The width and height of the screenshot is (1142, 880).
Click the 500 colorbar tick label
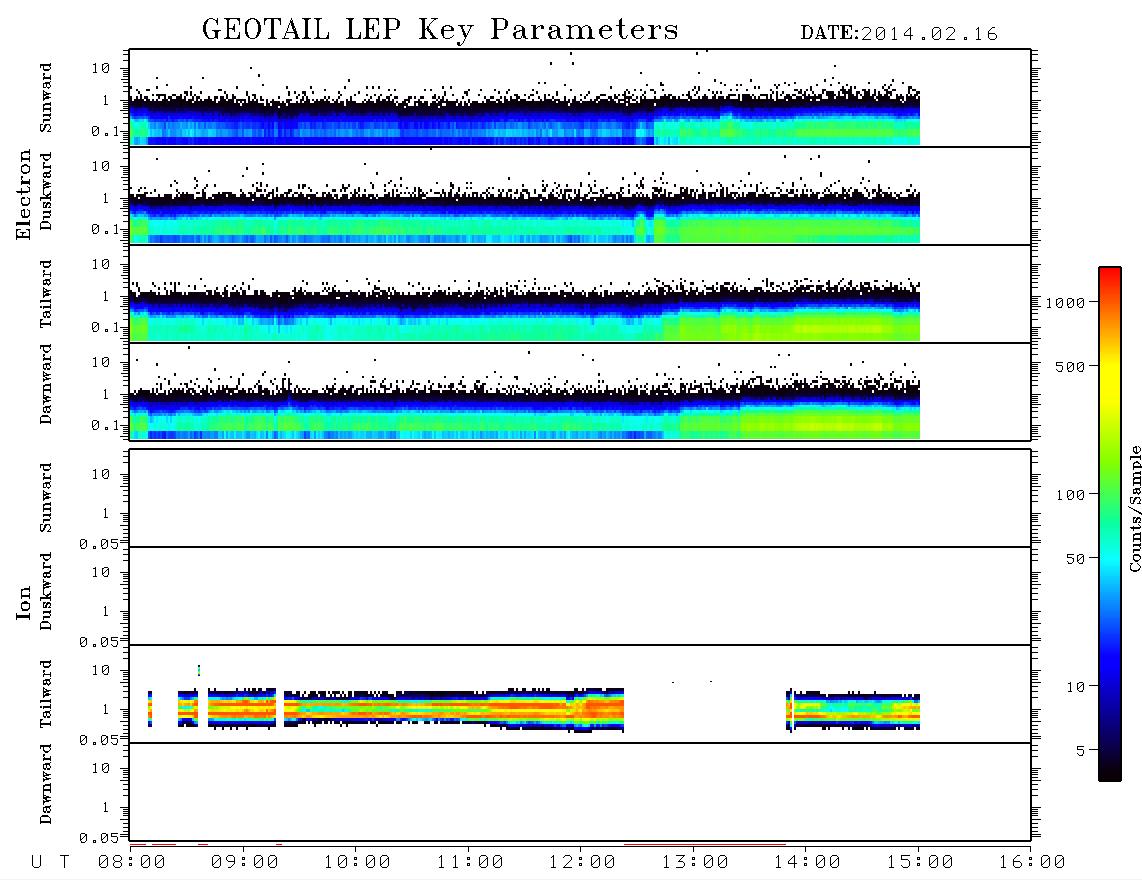pyautogui.click(x=1071, y=366)
